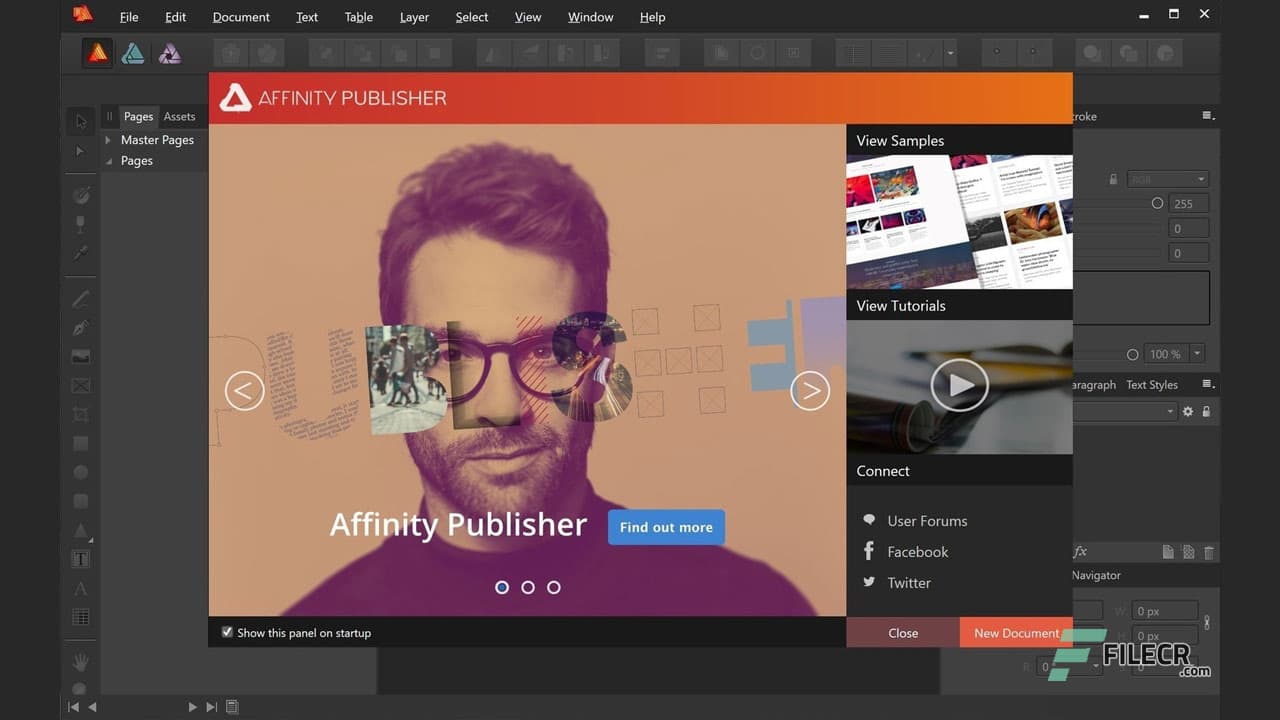Open the RGB color model dropdown
Screen dimensions: 1280x720
[1167, 179]
